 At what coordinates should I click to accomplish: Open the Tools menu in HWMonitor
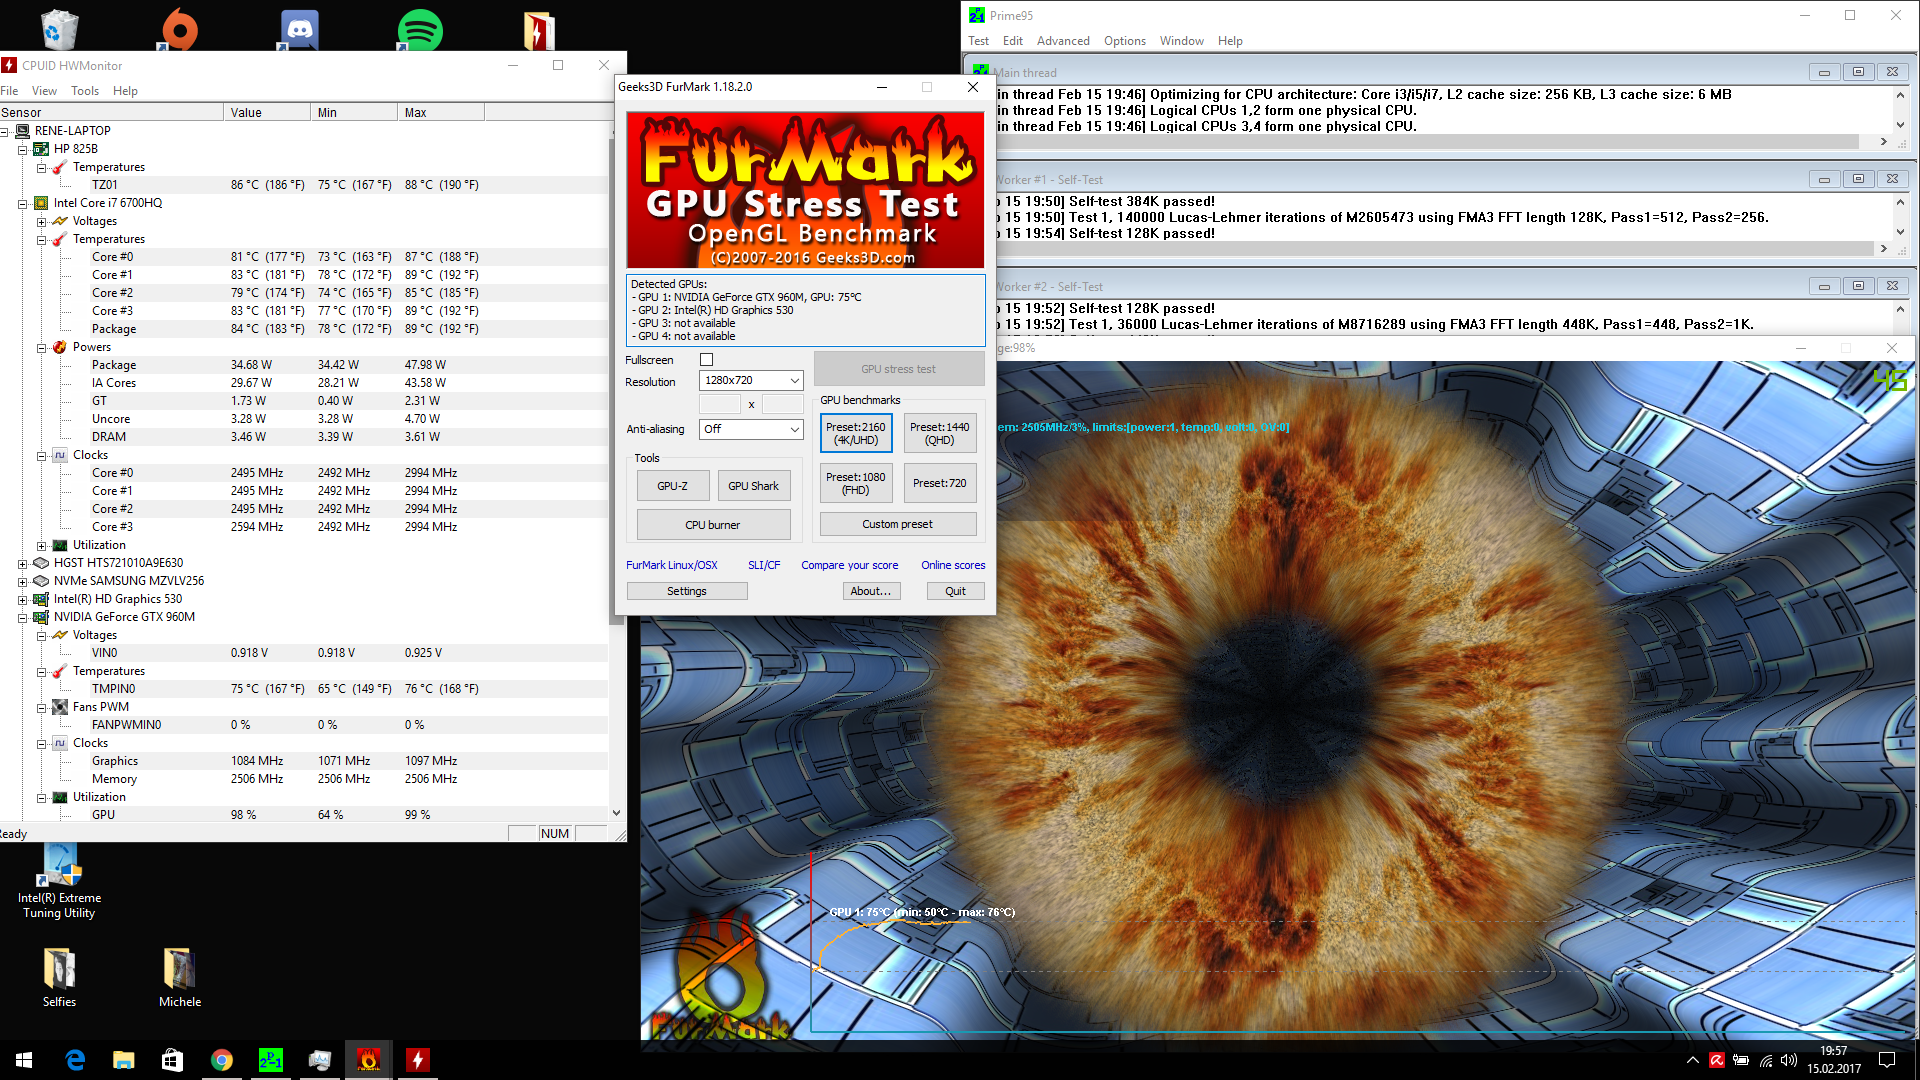pos(85,91)
